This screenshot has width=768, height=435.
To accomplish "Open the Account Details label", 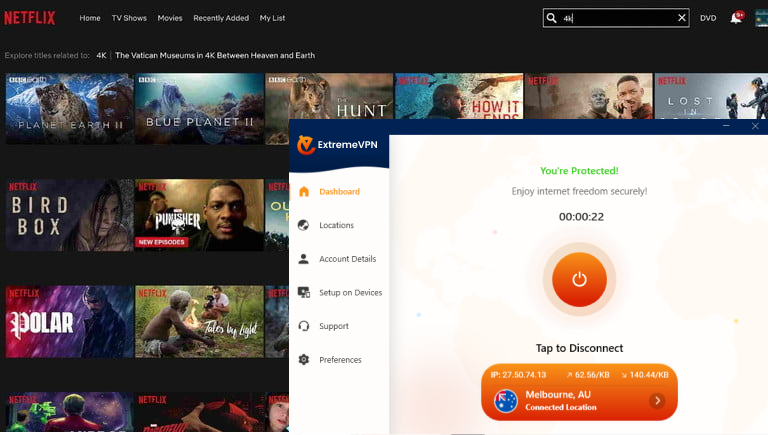I will point(348,259).
